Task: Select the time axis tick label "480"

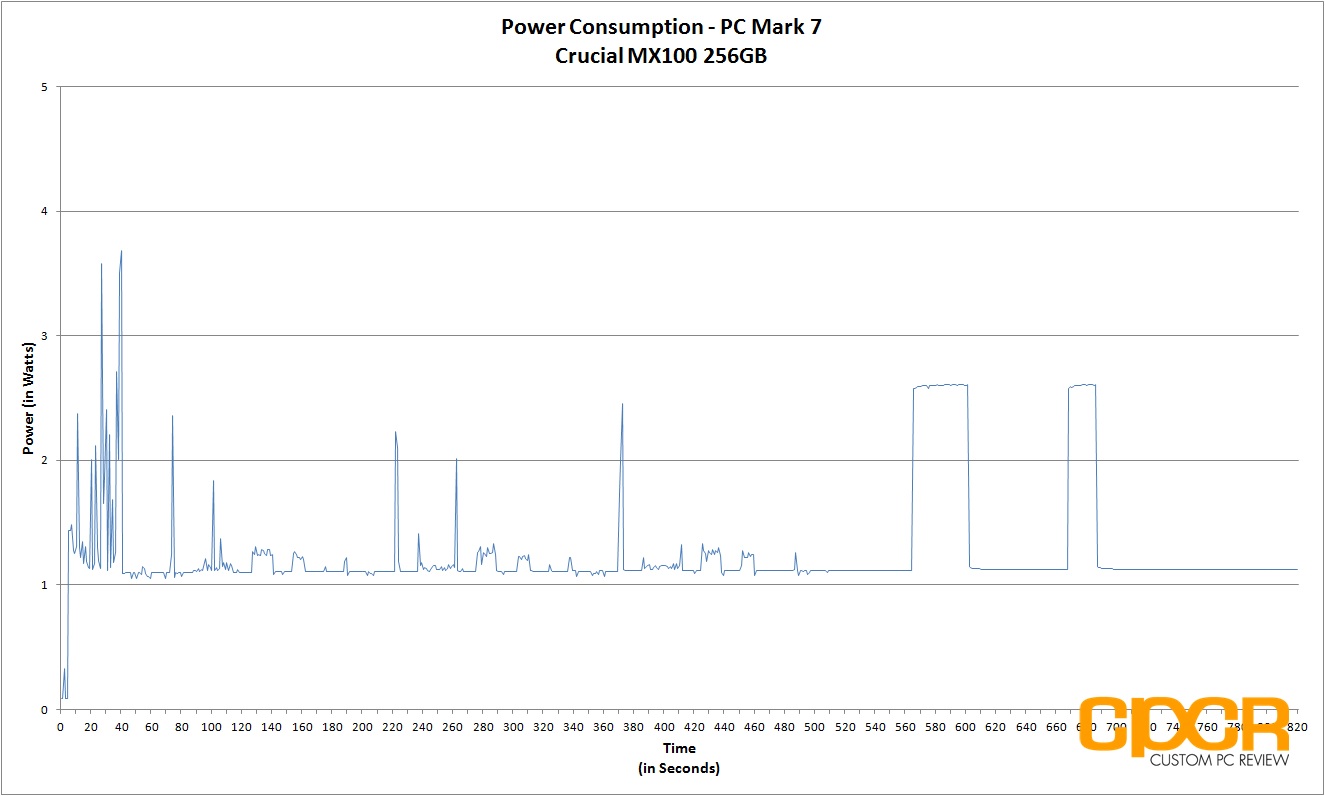Action: [784, 727]
